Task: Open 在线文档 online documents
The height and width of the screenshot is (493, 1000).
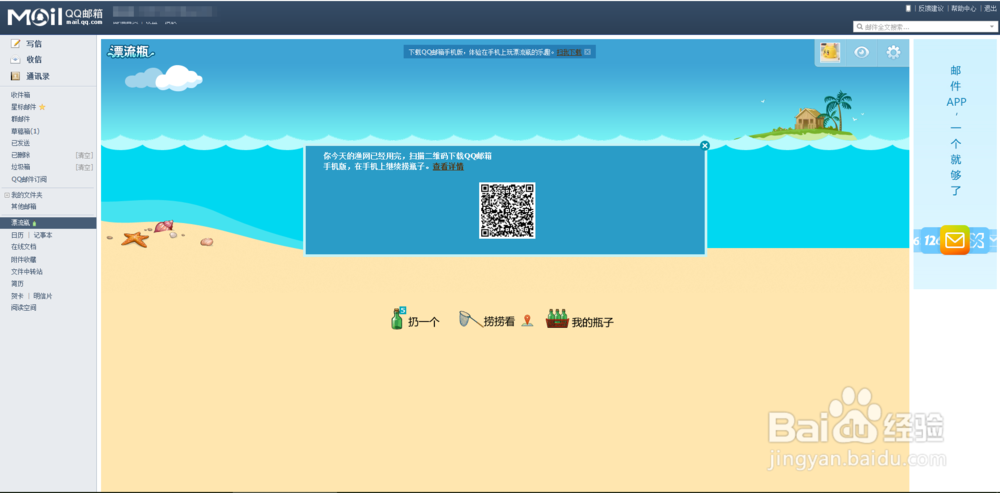Action: 23,247
